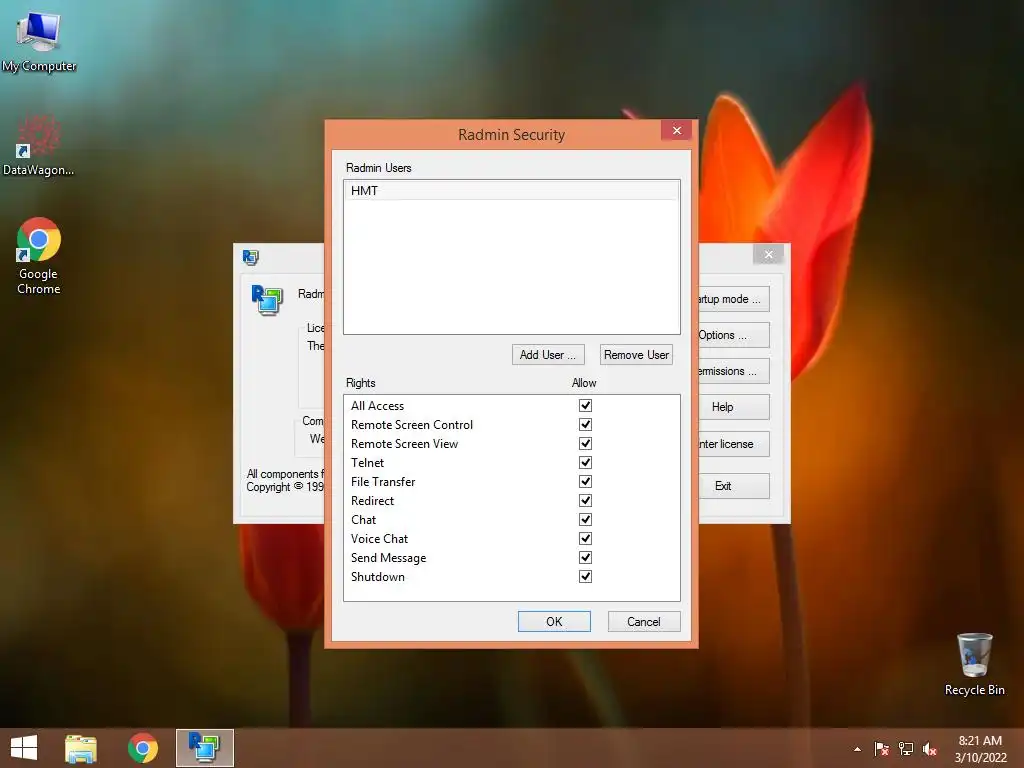This screenshot has width=1024, height=768.
Task: Click the Shutdown label text
Action: coord(377,577)
